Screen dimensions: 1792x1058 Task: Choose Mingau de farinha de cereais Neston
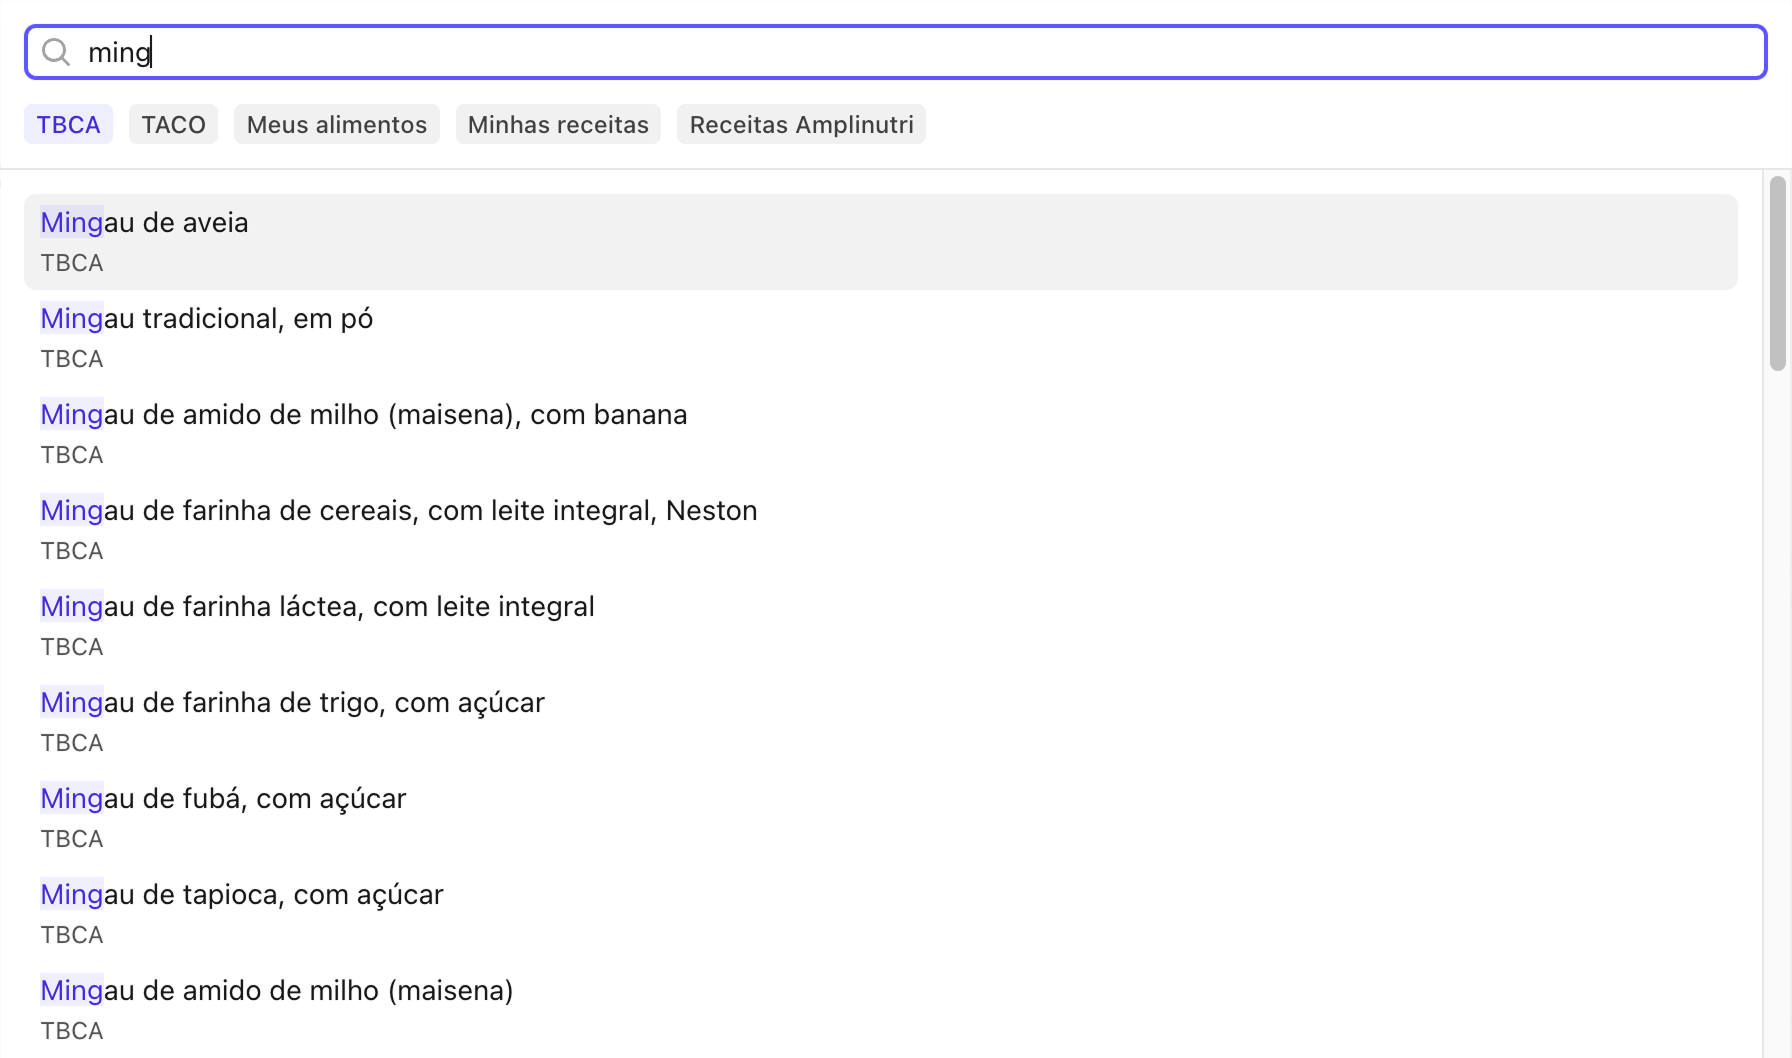(880, 530)
